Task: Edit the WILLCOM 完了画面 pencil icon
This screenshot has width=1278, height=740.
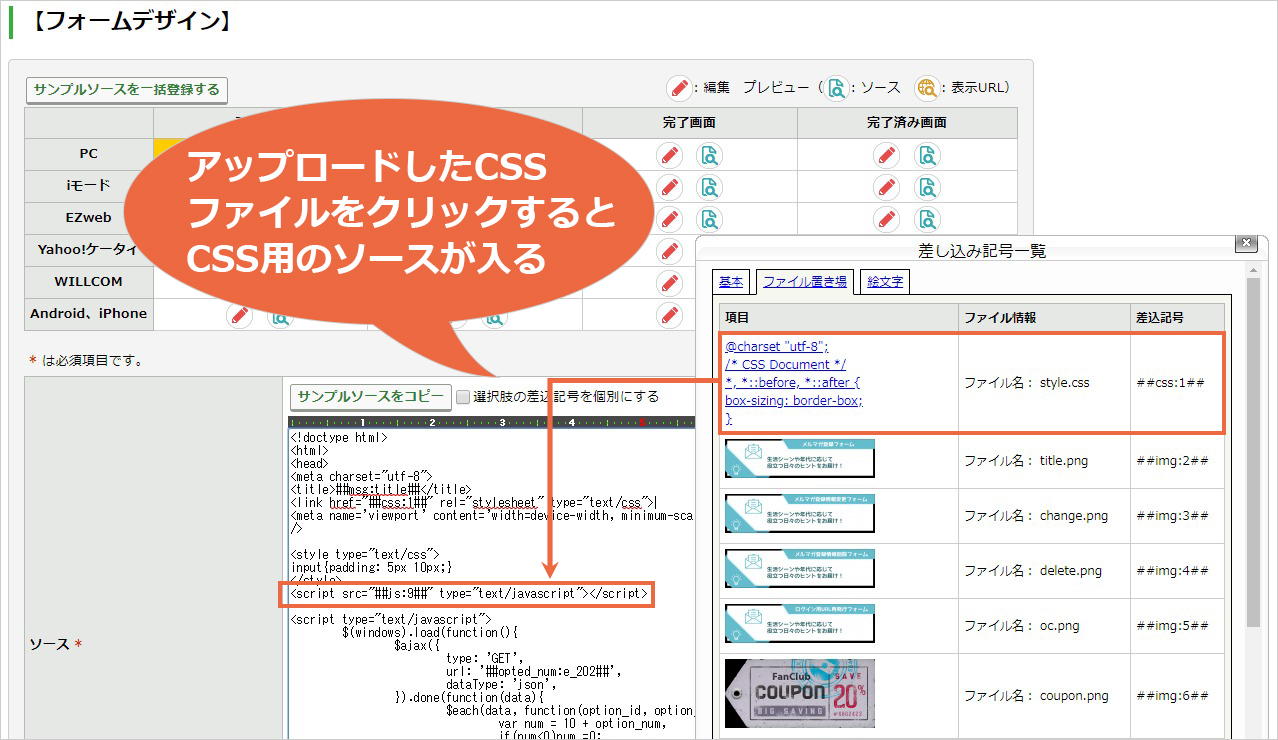Action: pyautogui.click(x=670, y=283)
